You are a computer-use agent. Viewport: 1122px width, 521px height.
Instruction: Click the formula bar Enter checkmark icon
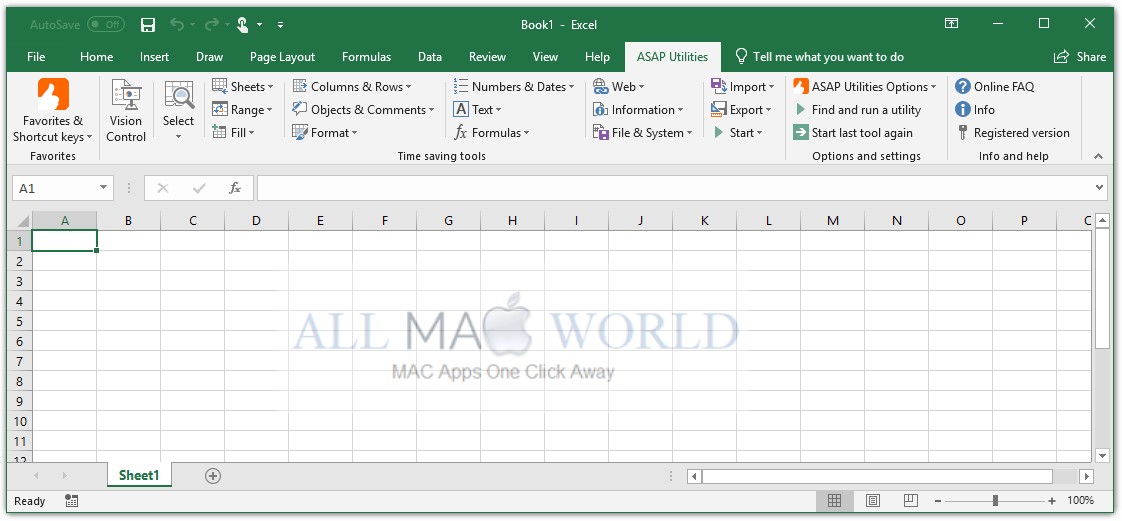click(199, 188)
